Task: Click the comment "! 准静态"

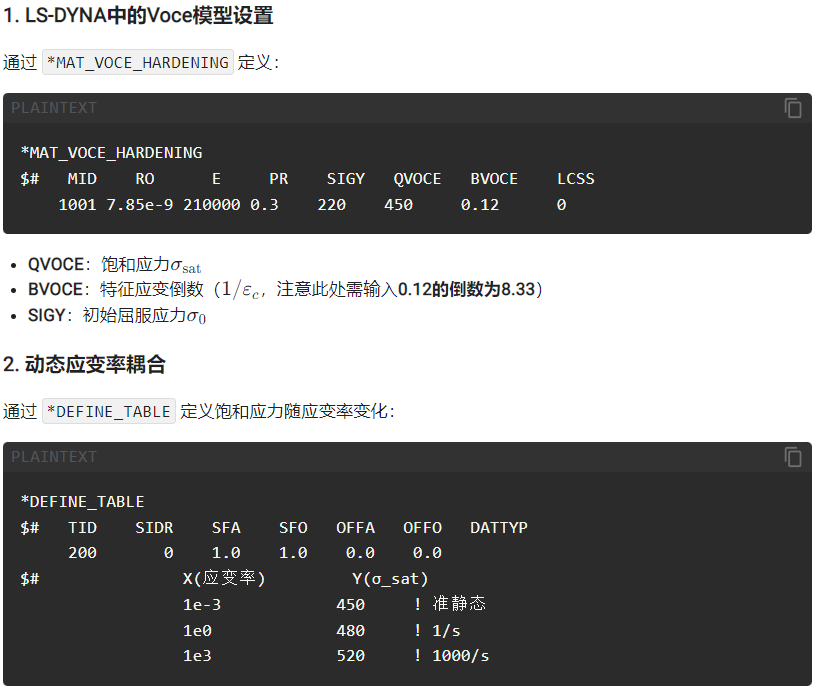Action: [450, 604]
